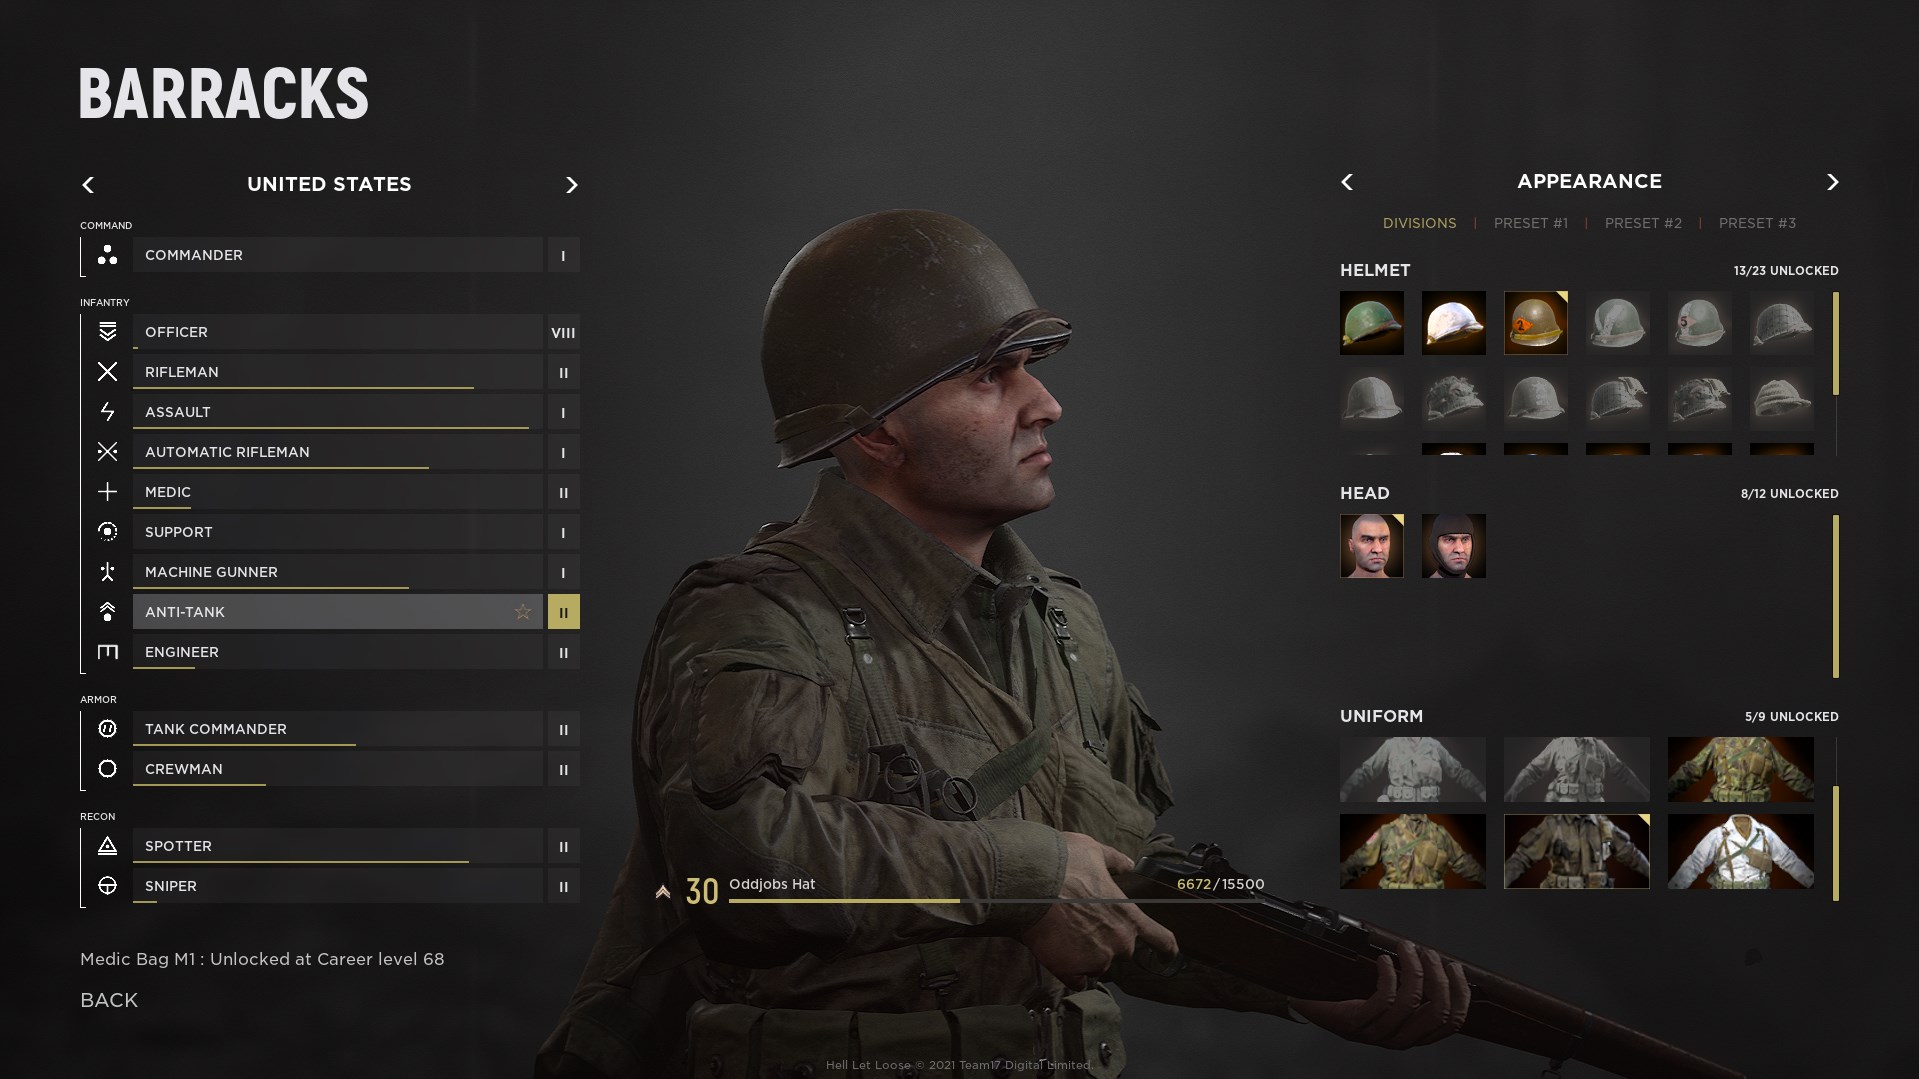This screenshot has width=1919, height=1079.
Task: Toggle the favorite star on Anti-Tank
Action: 522,612
